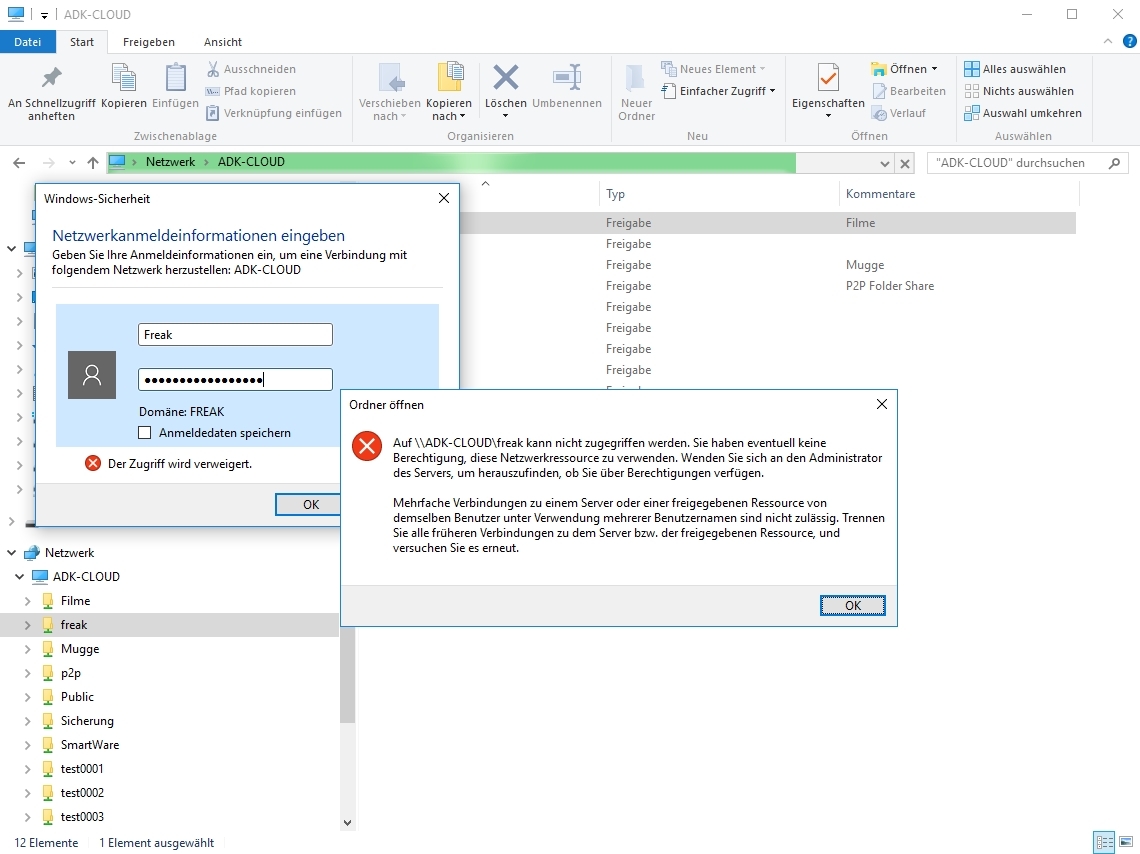Open the Datei tab
The width and height of the screenshot is (1140, 854).
coord(28,41)
